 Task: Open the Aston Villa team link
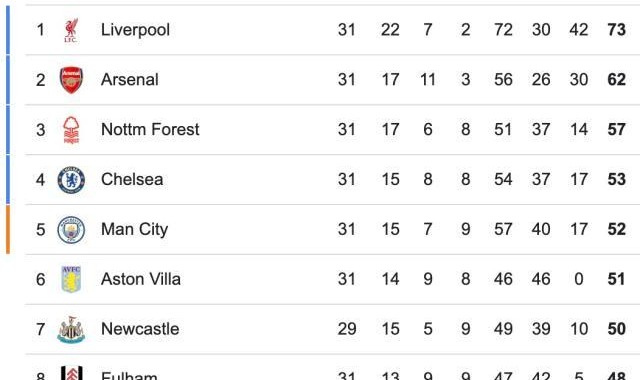[x=140, y=279]
